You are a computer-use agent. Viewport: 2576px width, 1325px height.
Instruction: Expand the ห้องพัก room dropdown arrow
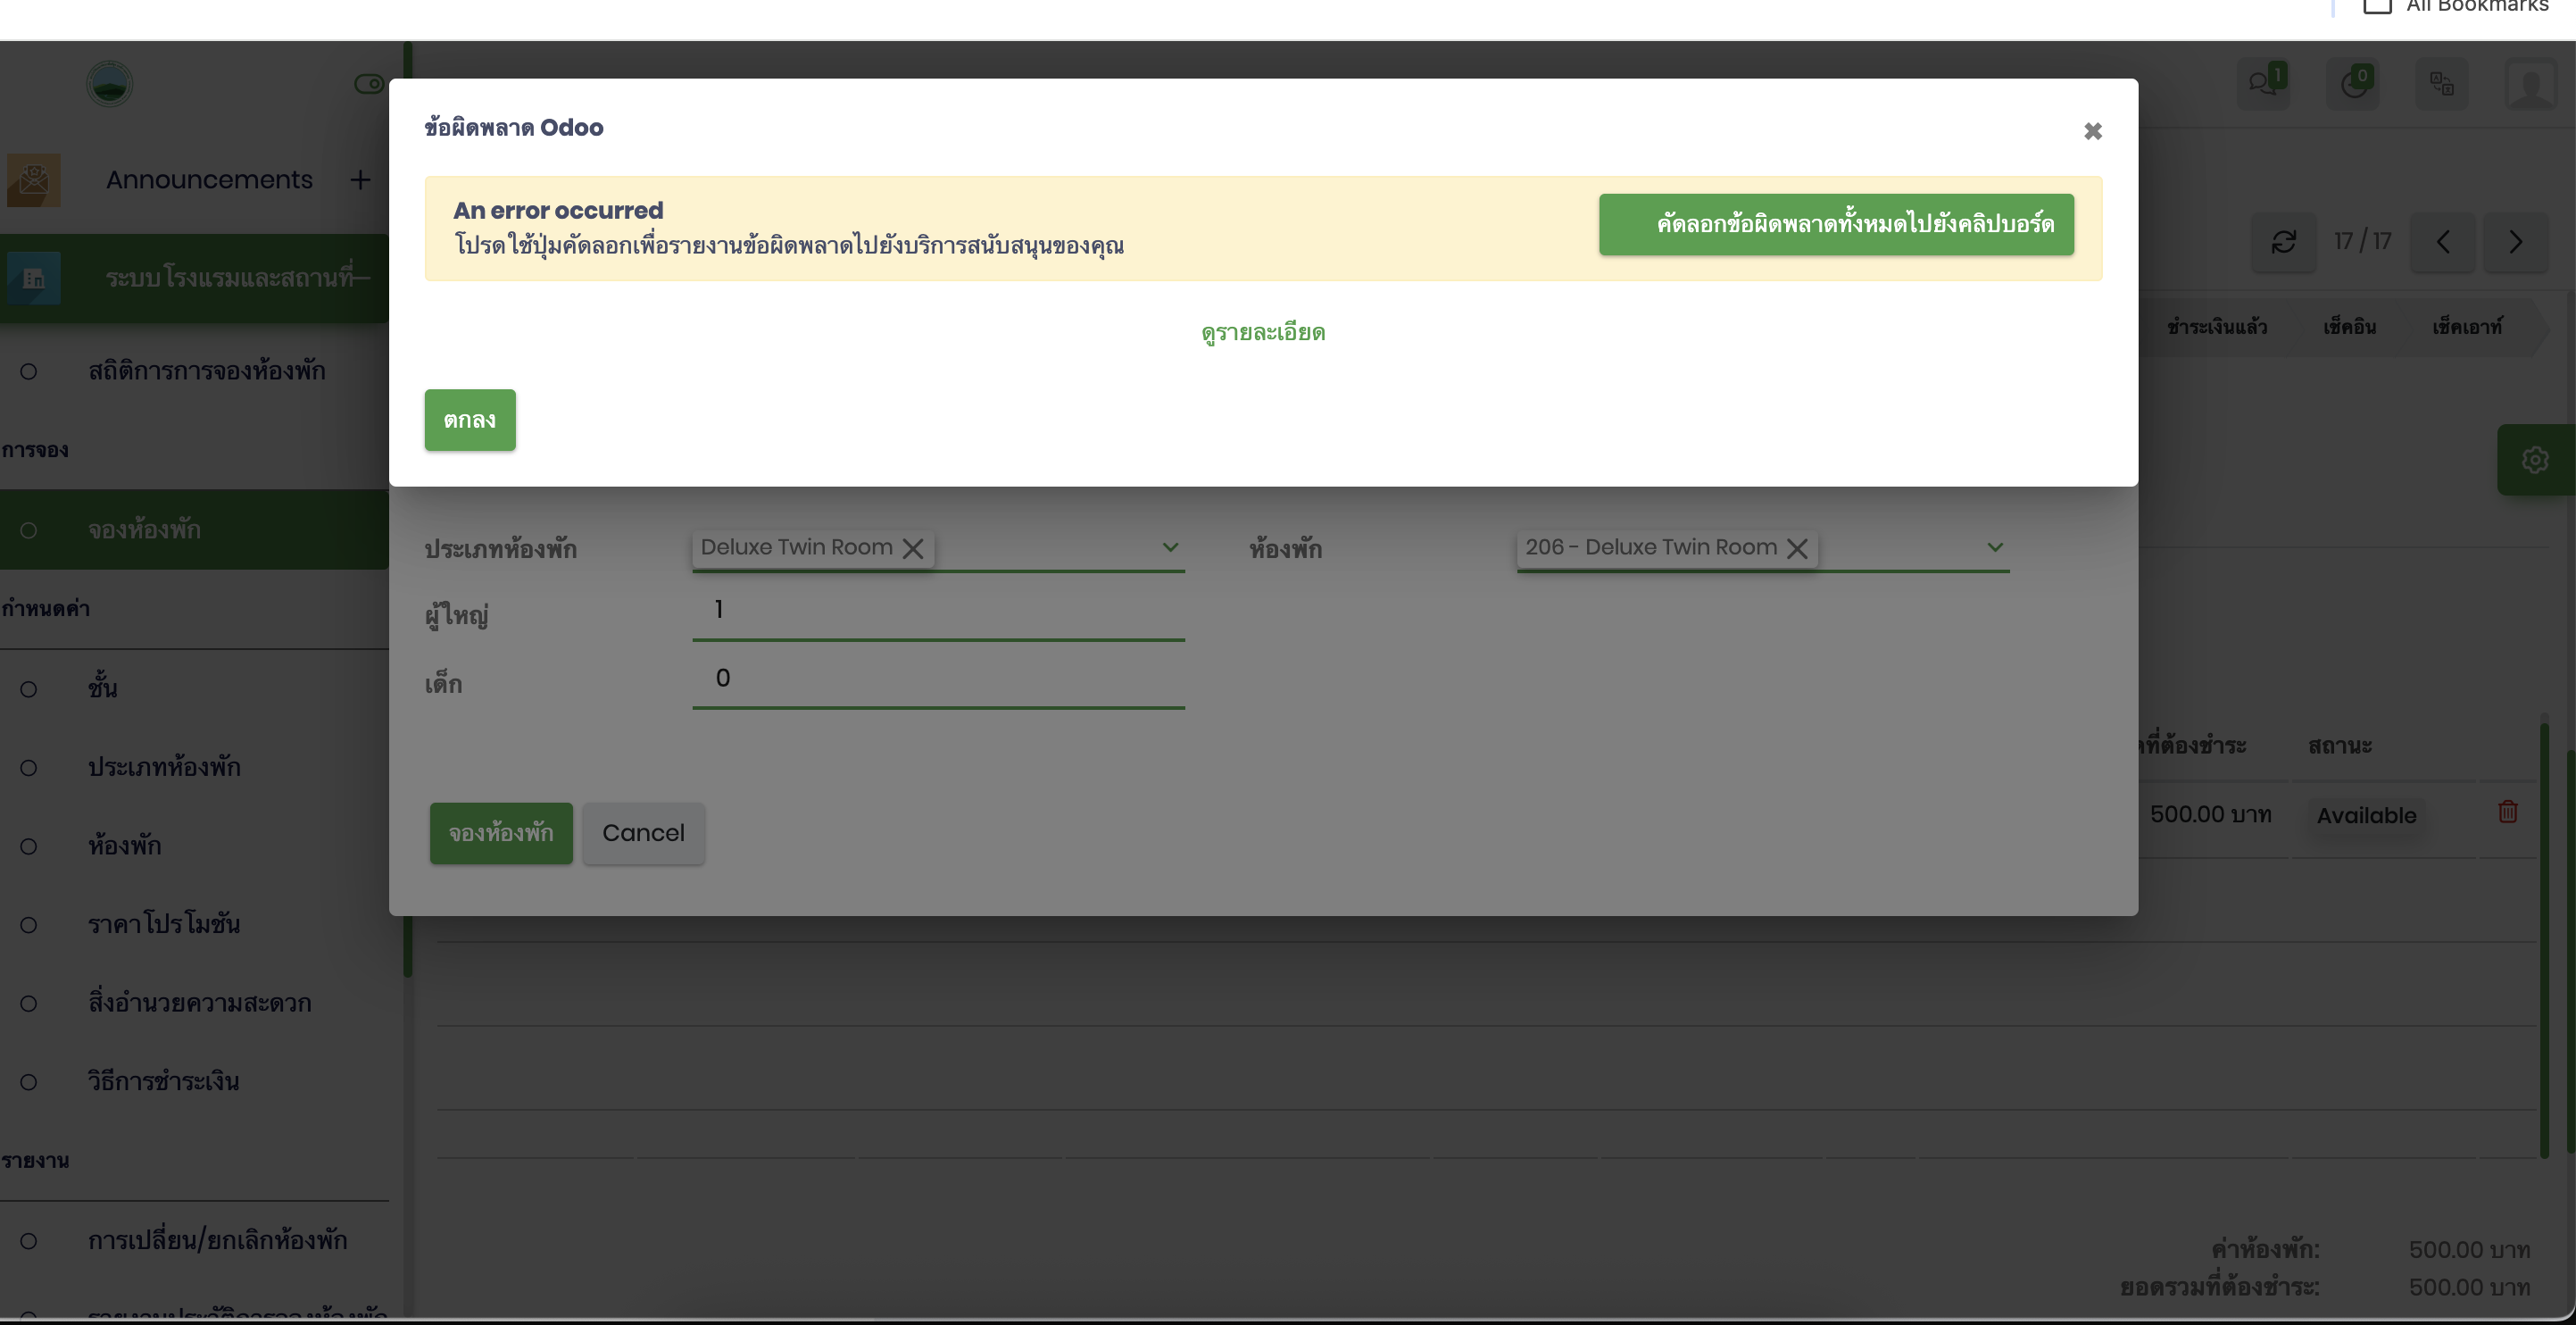(x=1994, y=547)
